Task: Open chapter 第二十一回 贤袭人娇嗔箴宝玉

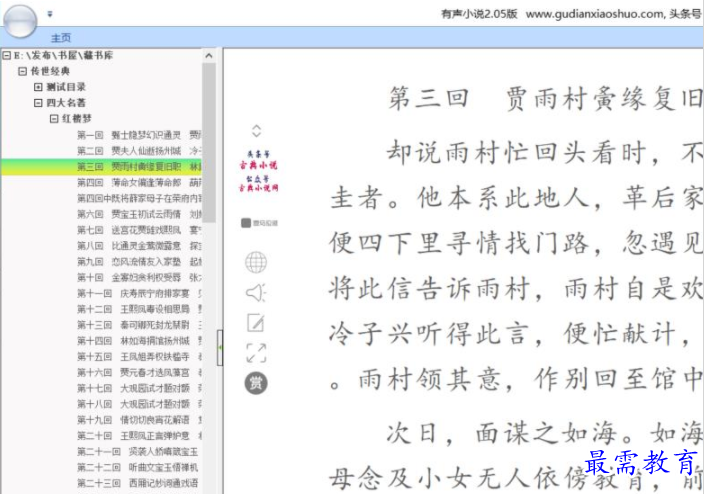Action: click(137, 452)
